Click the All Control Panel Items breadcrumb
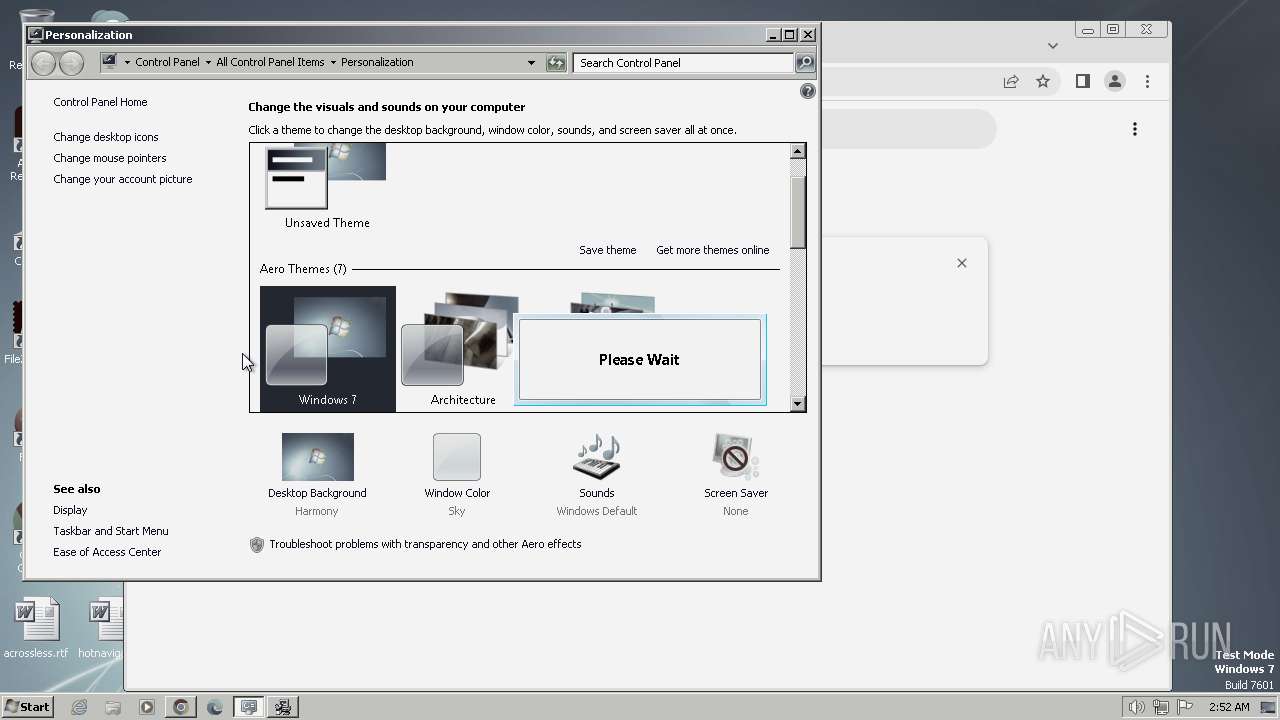 270,62
